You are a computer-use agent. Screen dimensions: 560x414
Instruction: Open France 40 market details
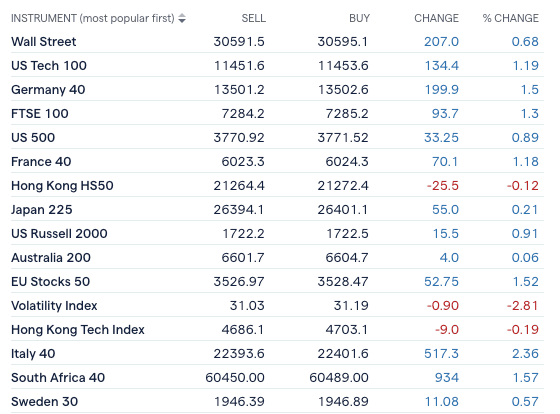point(41,161)
